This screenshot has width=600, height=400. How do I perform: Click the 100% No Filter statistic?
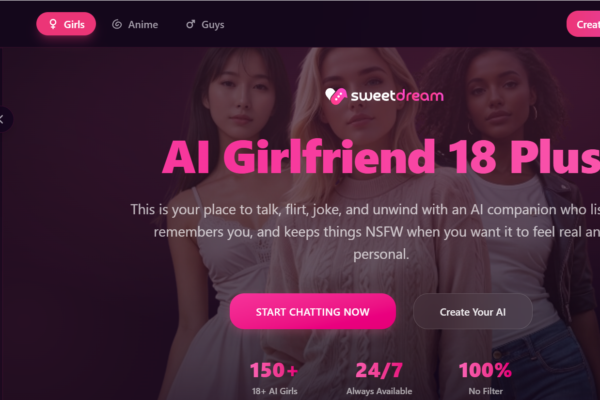pyautogui.click(x=485, y=378)
